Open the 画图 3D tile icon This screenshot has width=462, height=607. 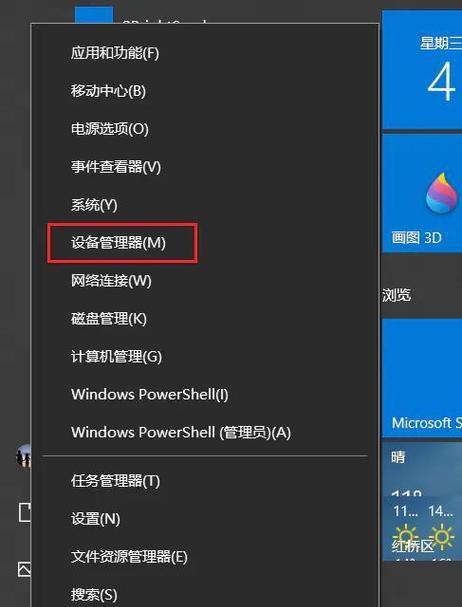[x=441, y=193]
